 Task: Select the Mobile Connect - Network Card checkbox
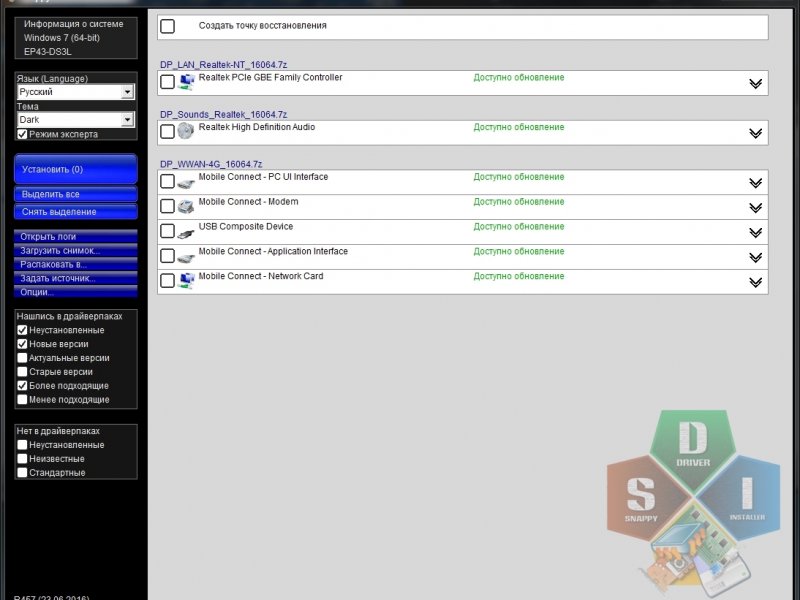click(167, 281)
